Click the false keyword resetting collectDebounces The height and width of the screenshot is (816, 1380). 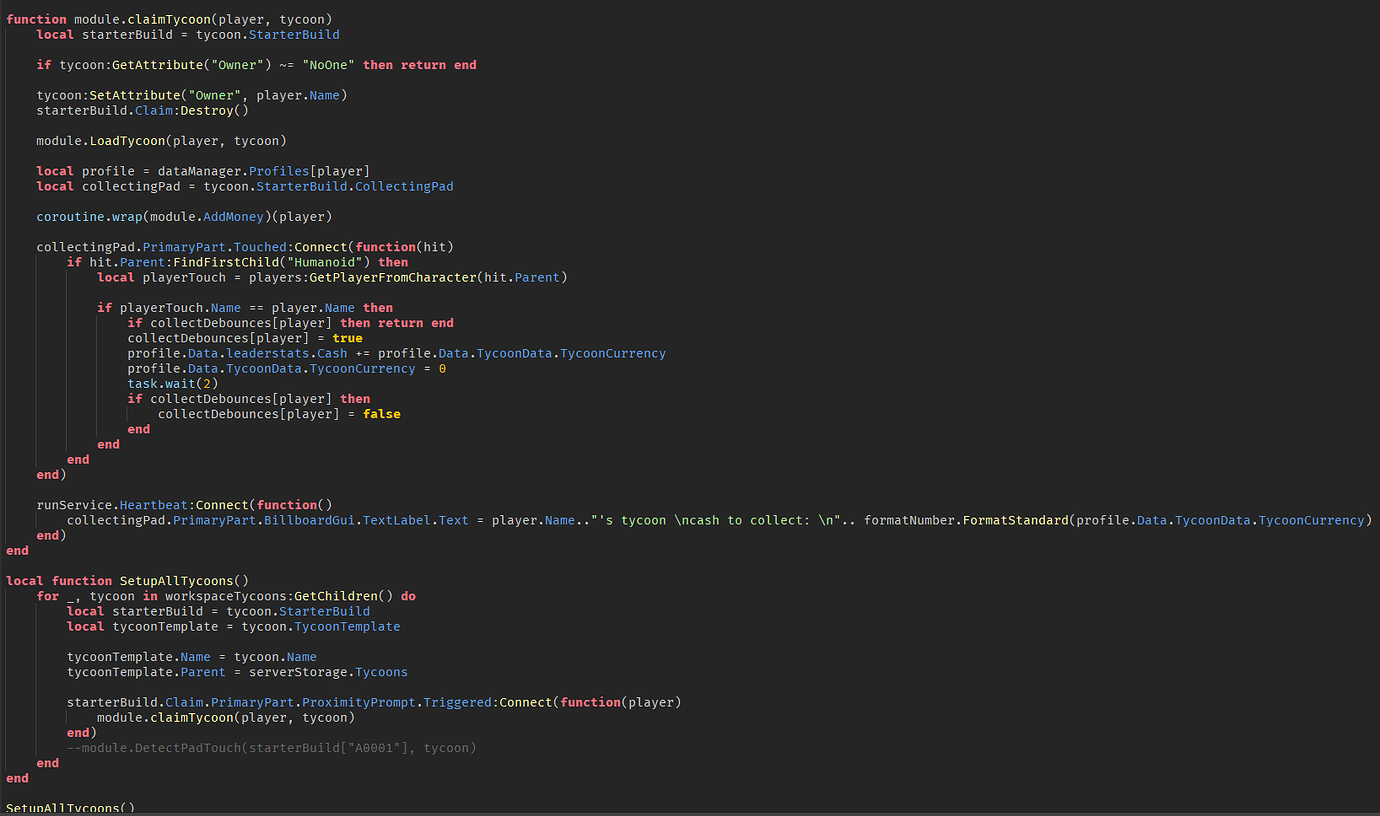pos(381,413)
